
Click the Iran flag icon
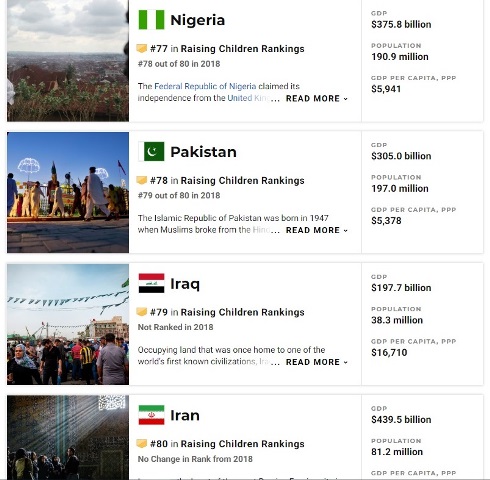151,415
